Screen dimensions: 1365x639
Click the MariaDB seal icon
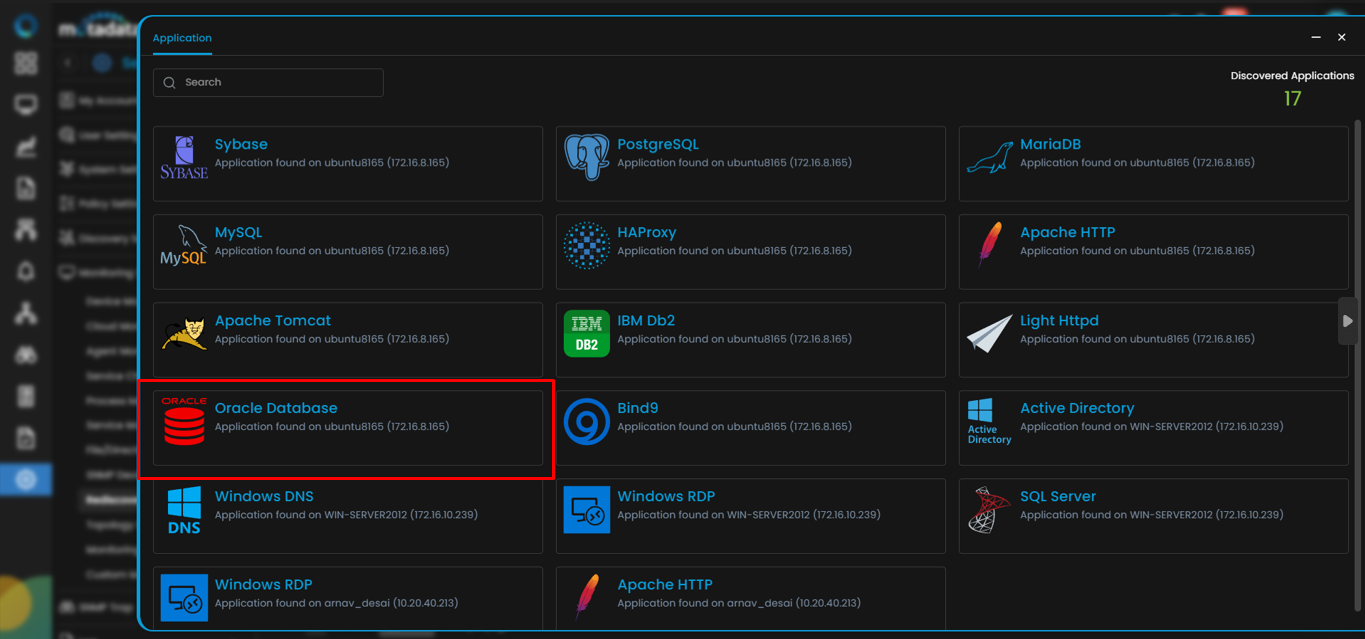point(990,157)
